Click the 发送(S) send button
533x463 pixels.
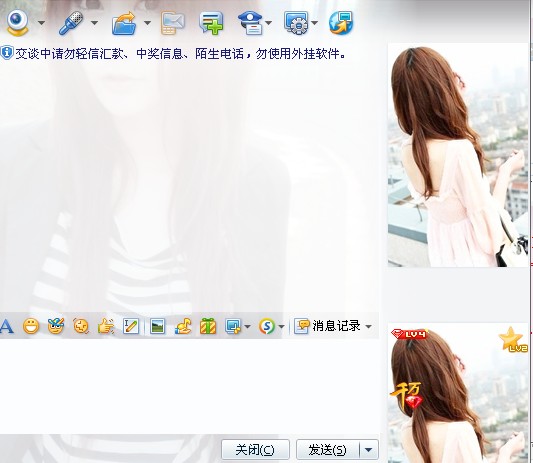[328, 450]
